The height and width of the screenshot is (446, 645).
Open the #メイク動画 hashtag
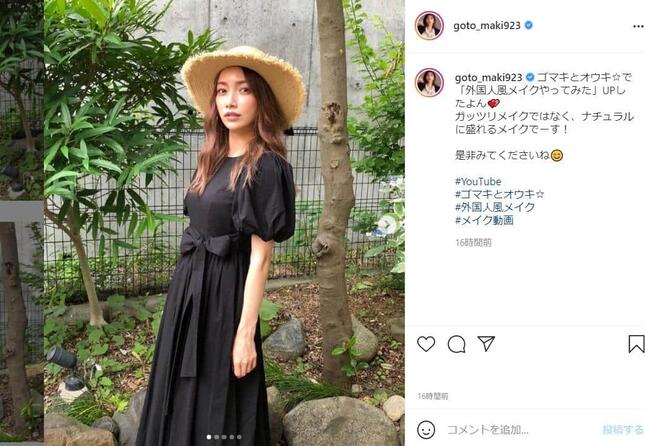coord(484,220)
